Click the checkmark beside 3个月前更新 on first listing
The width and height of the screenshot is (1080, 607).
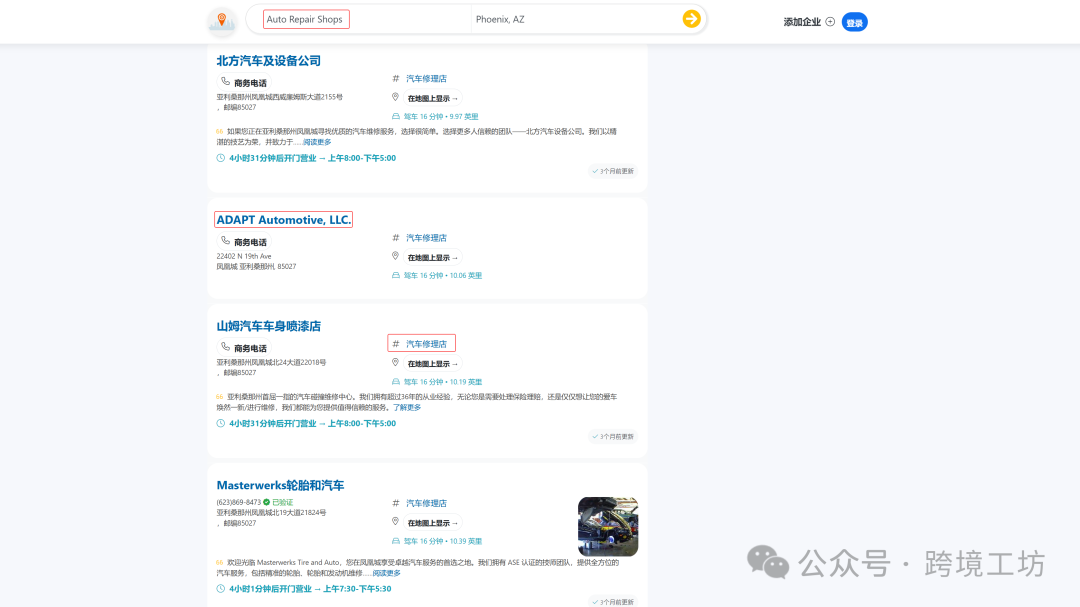tap(594, 171)
